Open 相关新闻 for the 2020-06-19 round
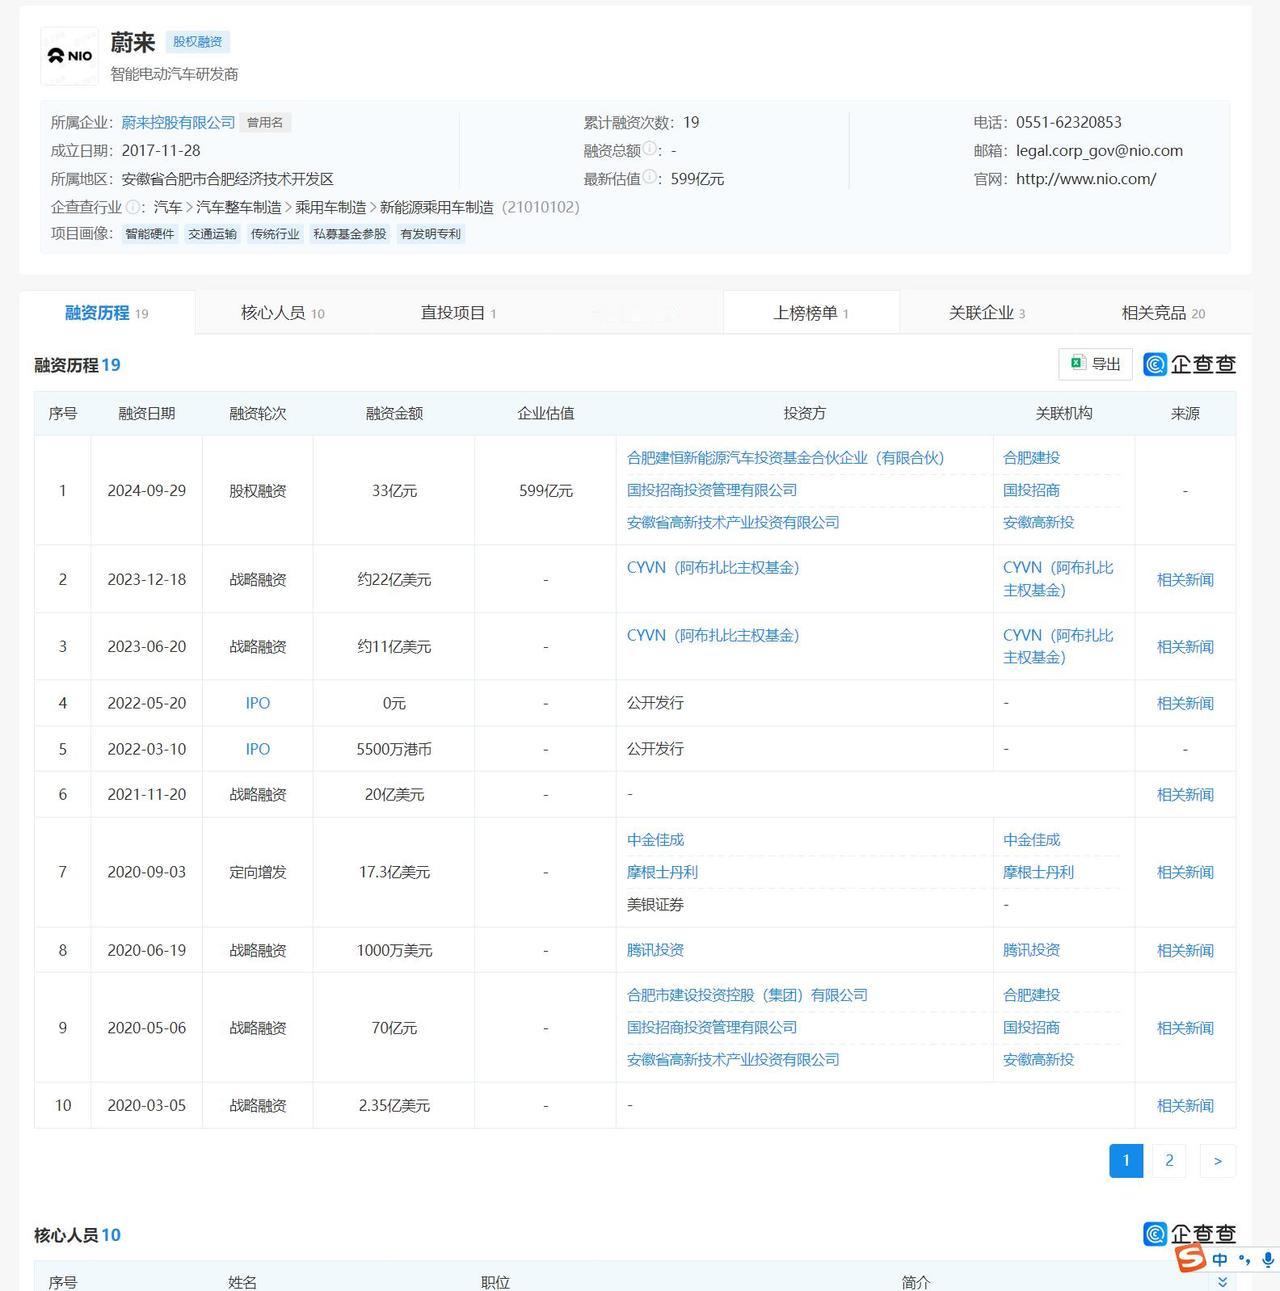Image resolution: width=1280 pixels, height=1291 pixels. [1185, 951]
